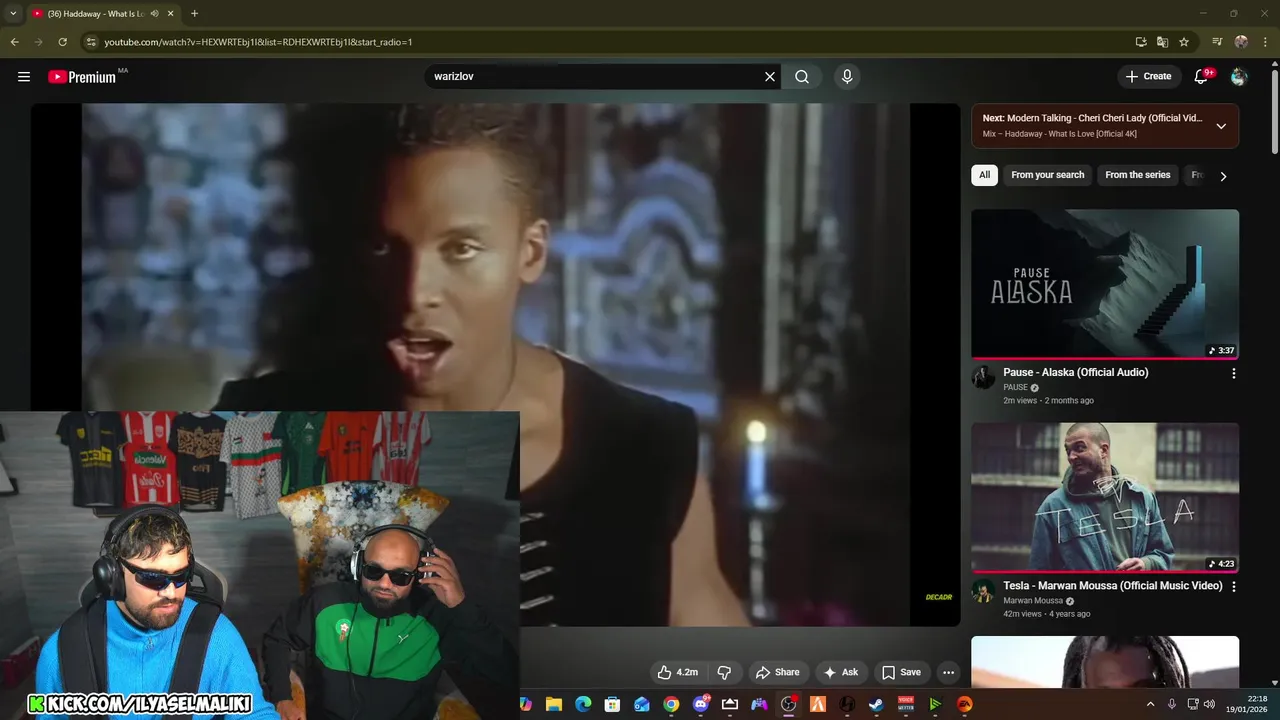Viewport: 1280px width, 720px height.
Task: Show hidden system tray icons
Action: pyautogui.click(x=1150, y=704)
